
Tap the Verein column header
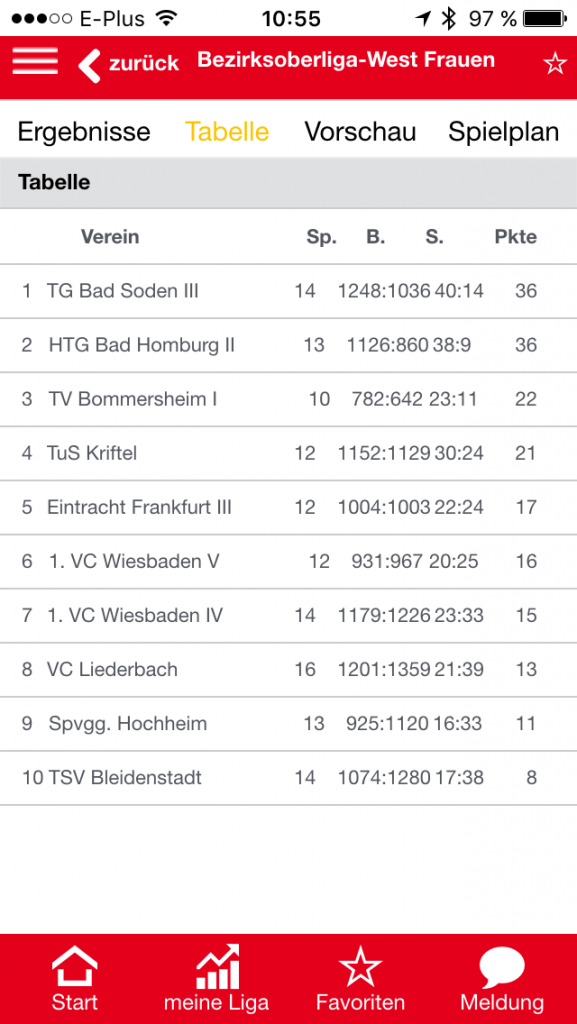click(x=110, y=236)
